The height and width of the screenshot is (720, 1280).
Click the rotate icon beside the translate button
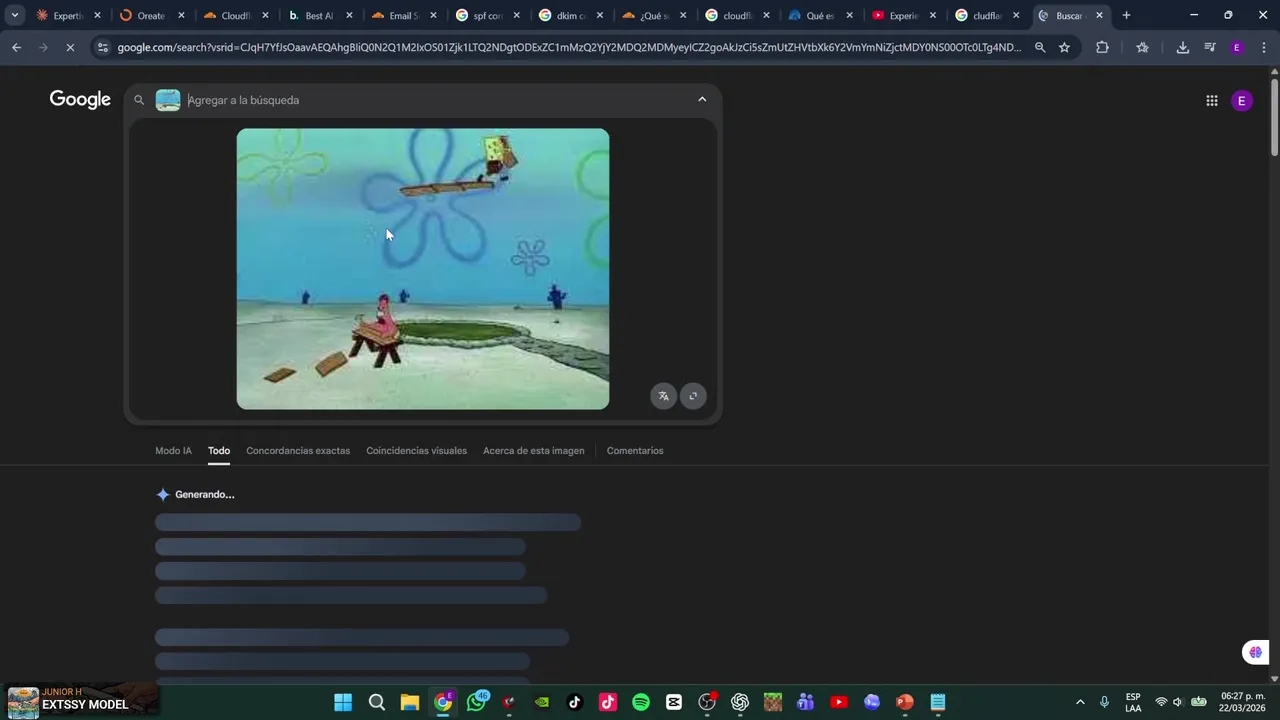pyautogui.click(x=693, y=396)
